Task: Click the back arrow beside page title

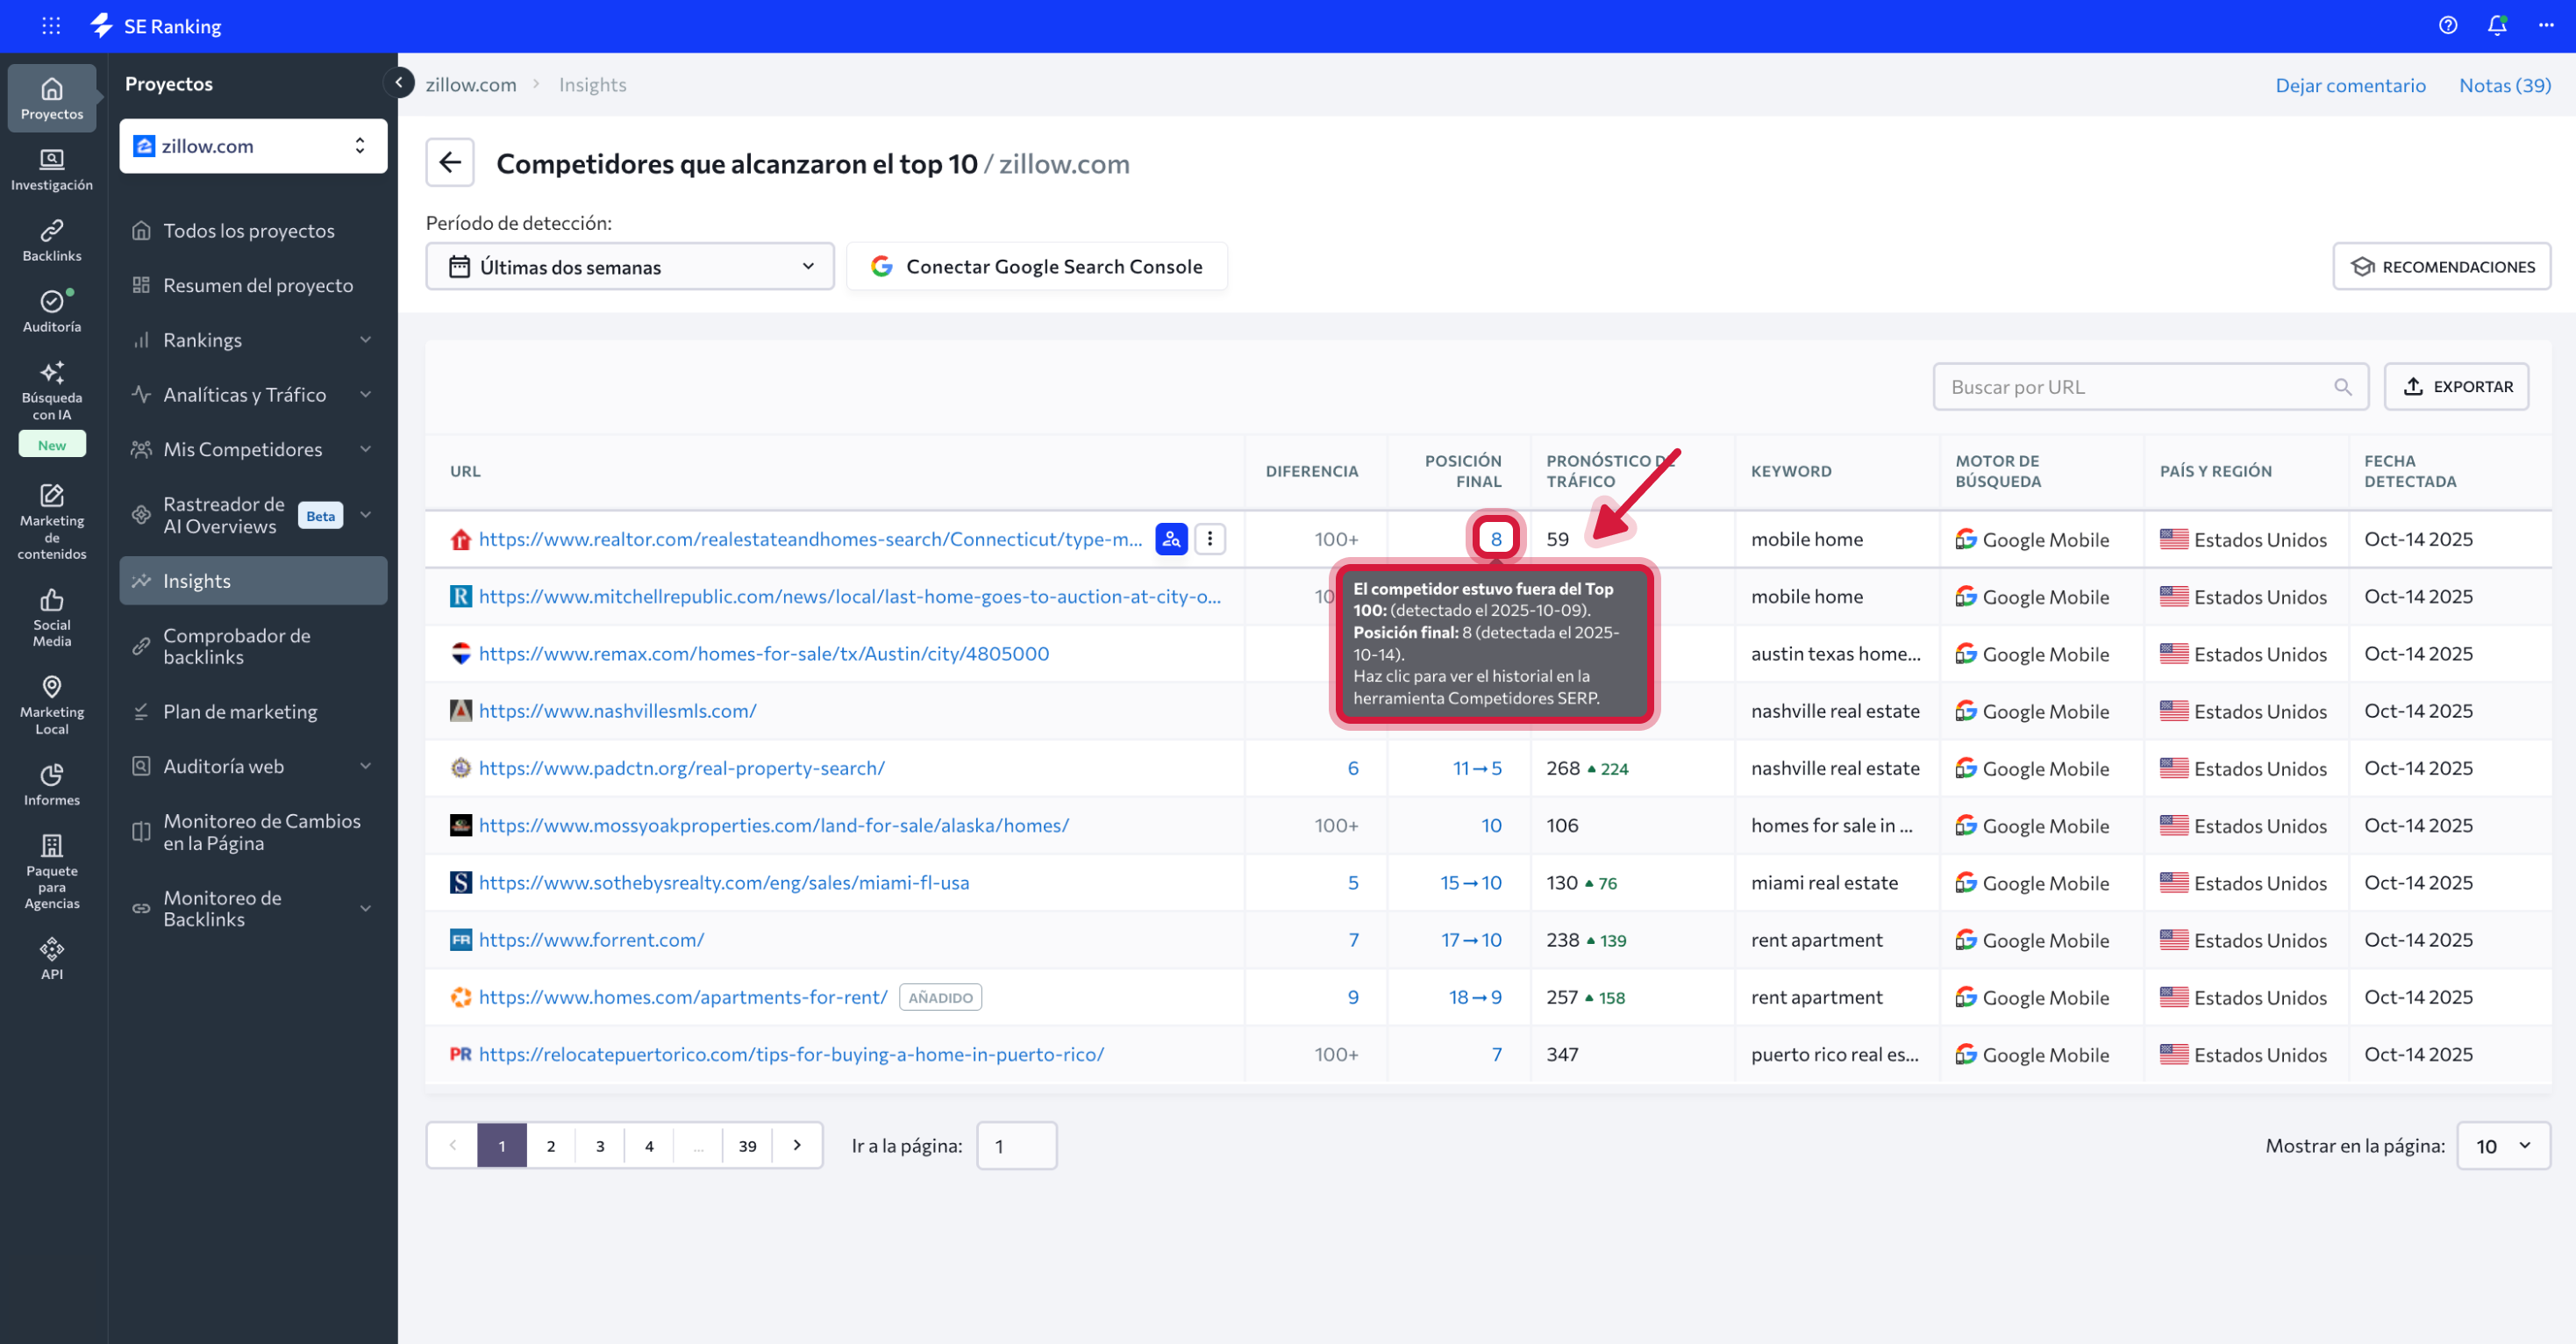Action: (450, 163)
